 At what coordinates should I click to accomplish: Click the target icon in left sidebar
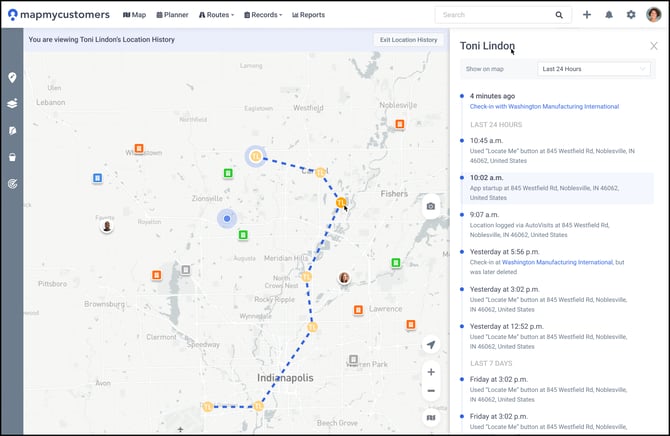[13, 184]
